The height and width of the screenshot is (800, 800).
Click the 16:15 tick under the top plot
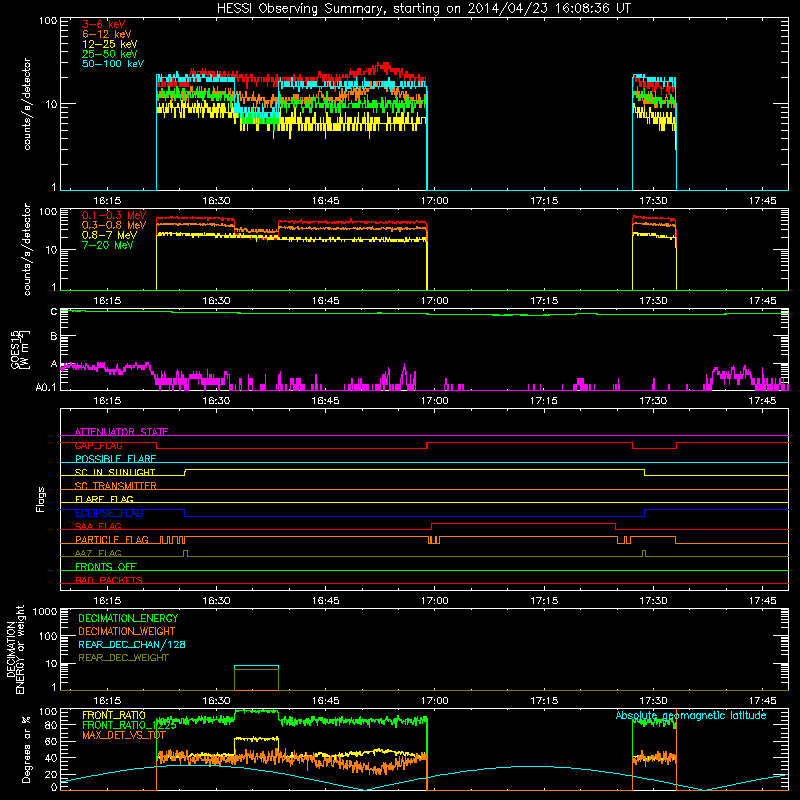pyautogui.click(x=107, y=201)
